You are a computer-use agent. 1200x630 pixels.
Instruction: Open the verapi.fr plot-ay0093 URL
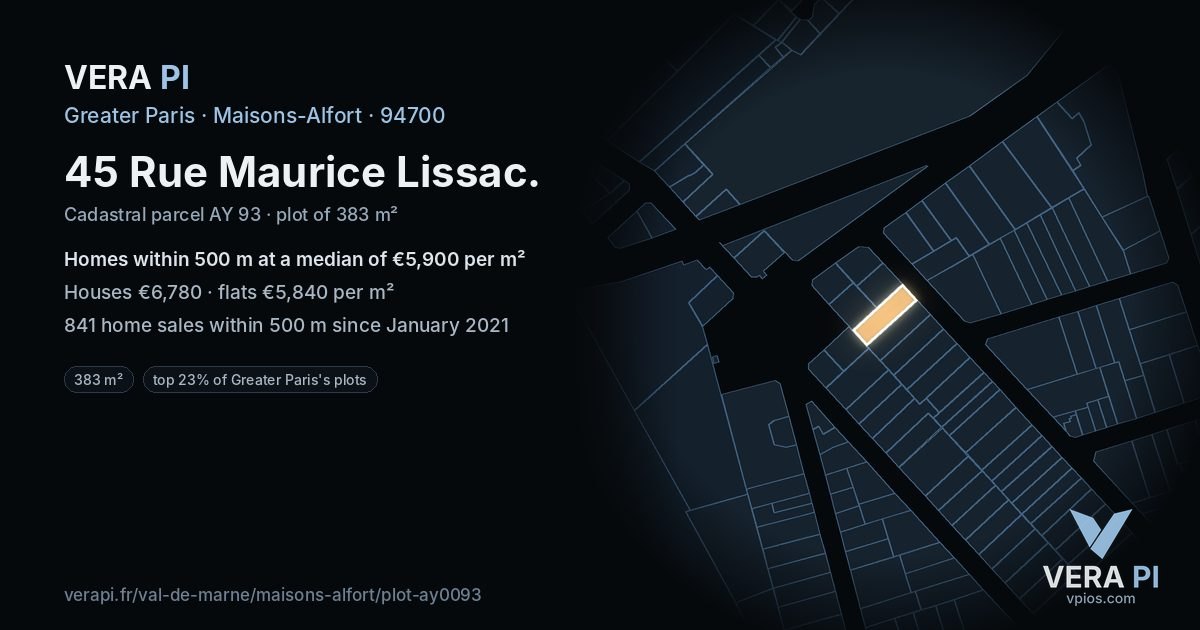point(273,594)
